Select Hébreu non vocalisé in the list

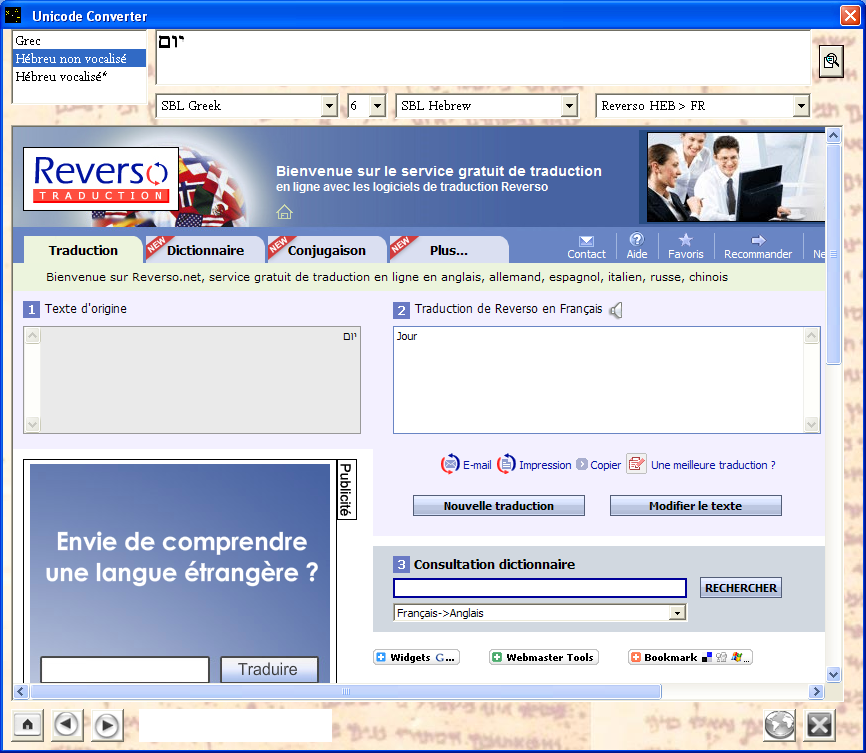point(79,58)
